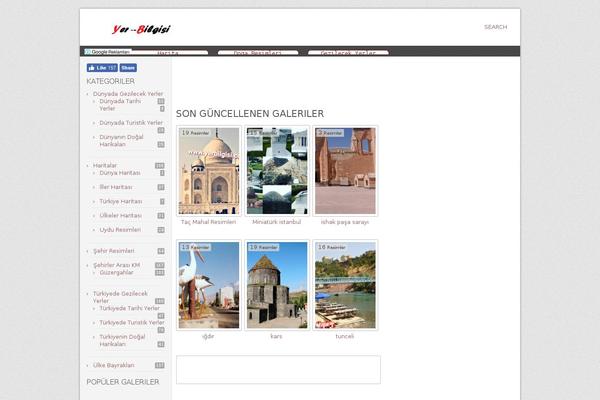Click the Facebook Like thumbs-up button
Screen dimensions: 600x400
point(102,68)
